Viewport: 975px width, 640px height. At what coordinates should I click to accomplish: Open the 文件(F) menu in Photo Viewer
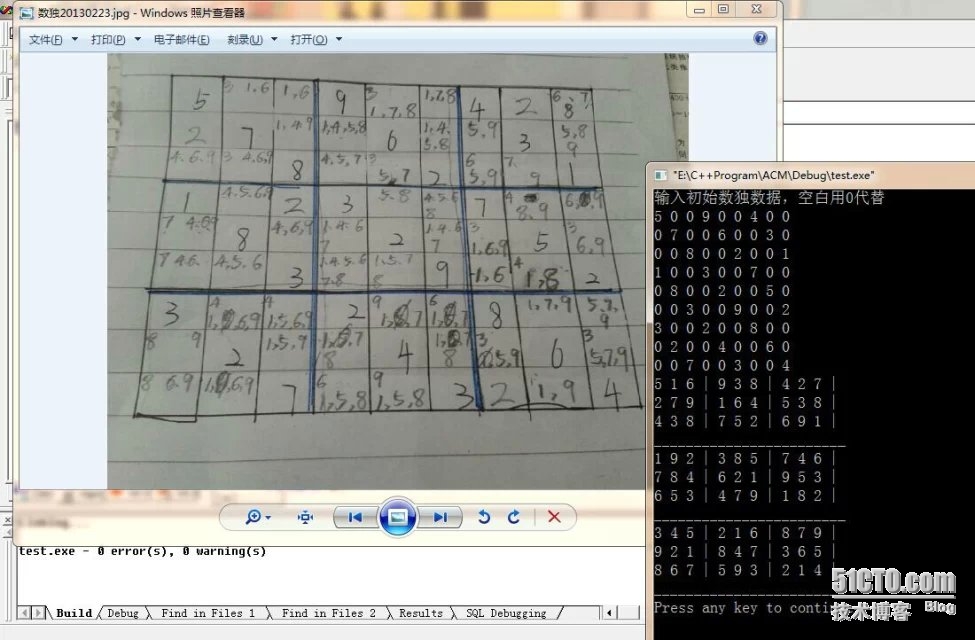tap(45, 40)
